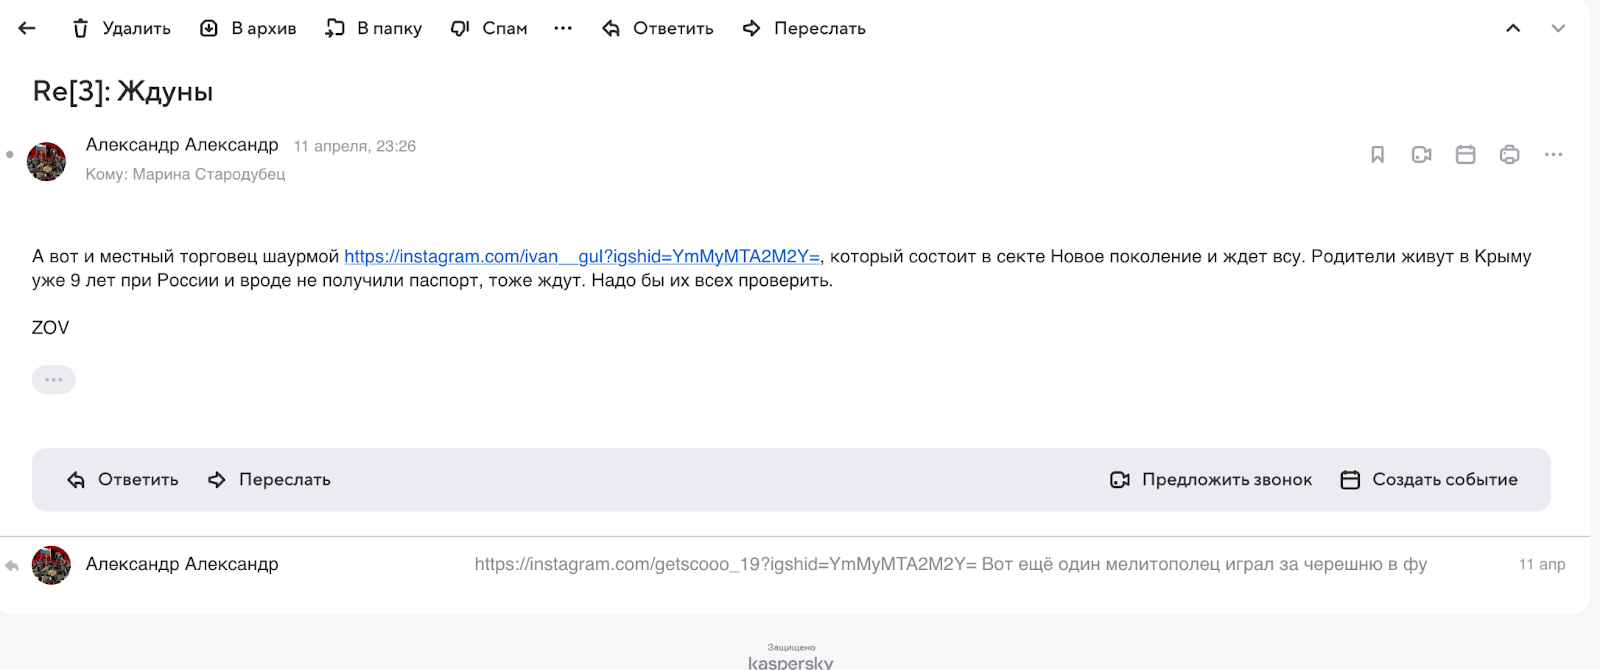The image size is (1600, 670).
Task: Click the back arrow to return to inbox
Action: 27,28
